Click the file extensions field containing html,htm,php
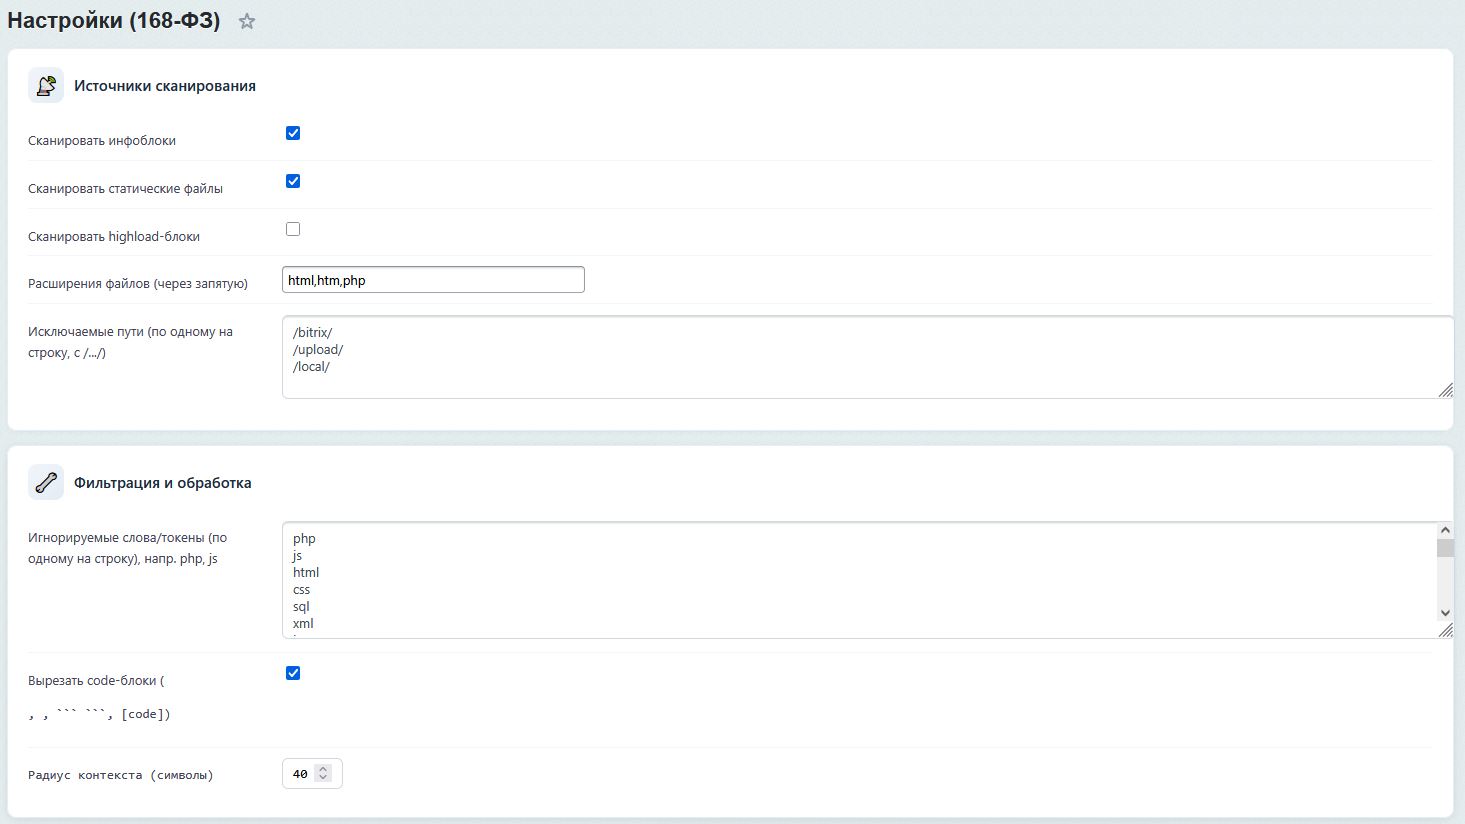 [433, 280]
